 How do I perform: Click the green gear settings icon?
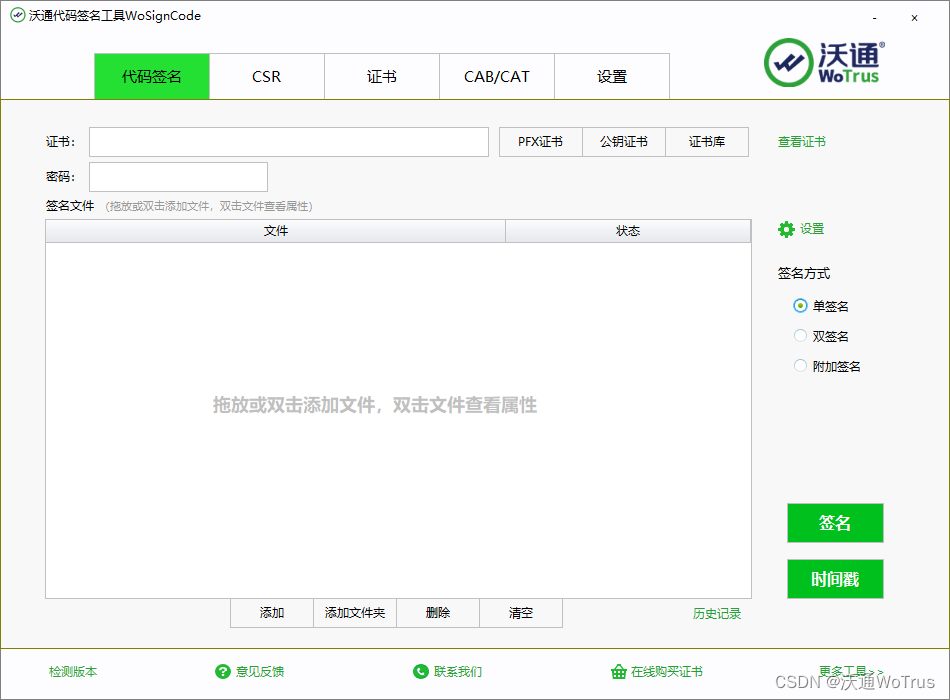tap(786, 230)
